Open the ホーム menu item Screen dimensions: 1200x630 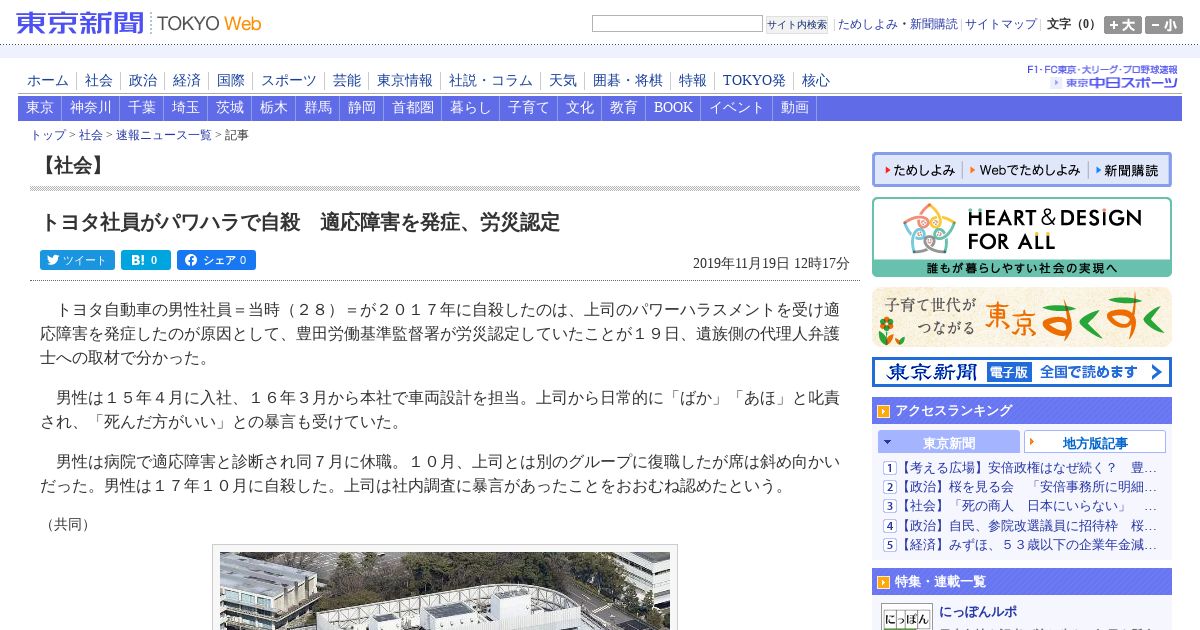pos(48,81)
